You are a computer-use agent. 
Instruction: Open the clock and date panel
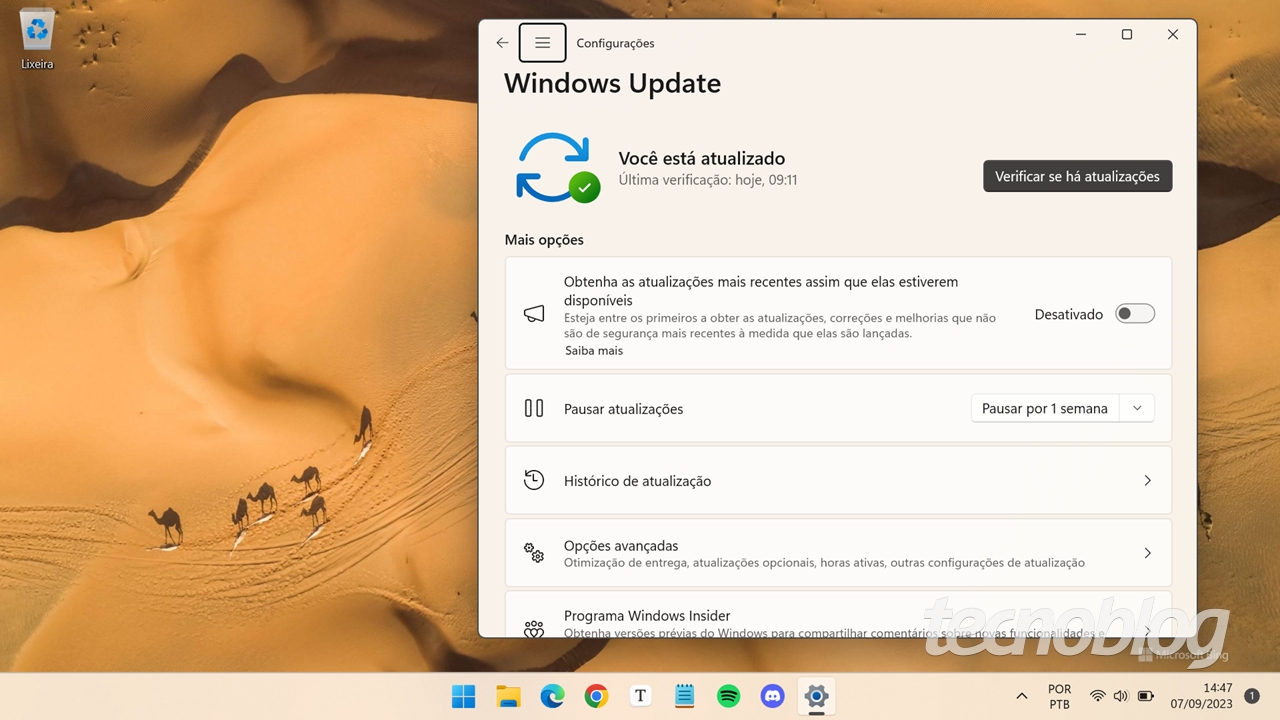pos(1217,696)
